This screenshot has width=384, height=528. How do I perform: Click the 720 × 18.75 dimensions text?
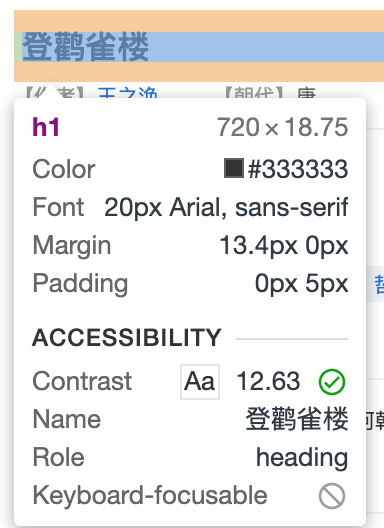click(282, 127)
